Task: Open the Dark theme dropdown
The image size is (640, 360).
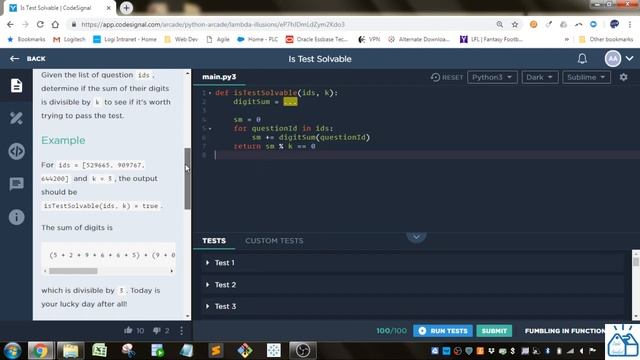Action: pyautogui.click(x=540, y=77)
